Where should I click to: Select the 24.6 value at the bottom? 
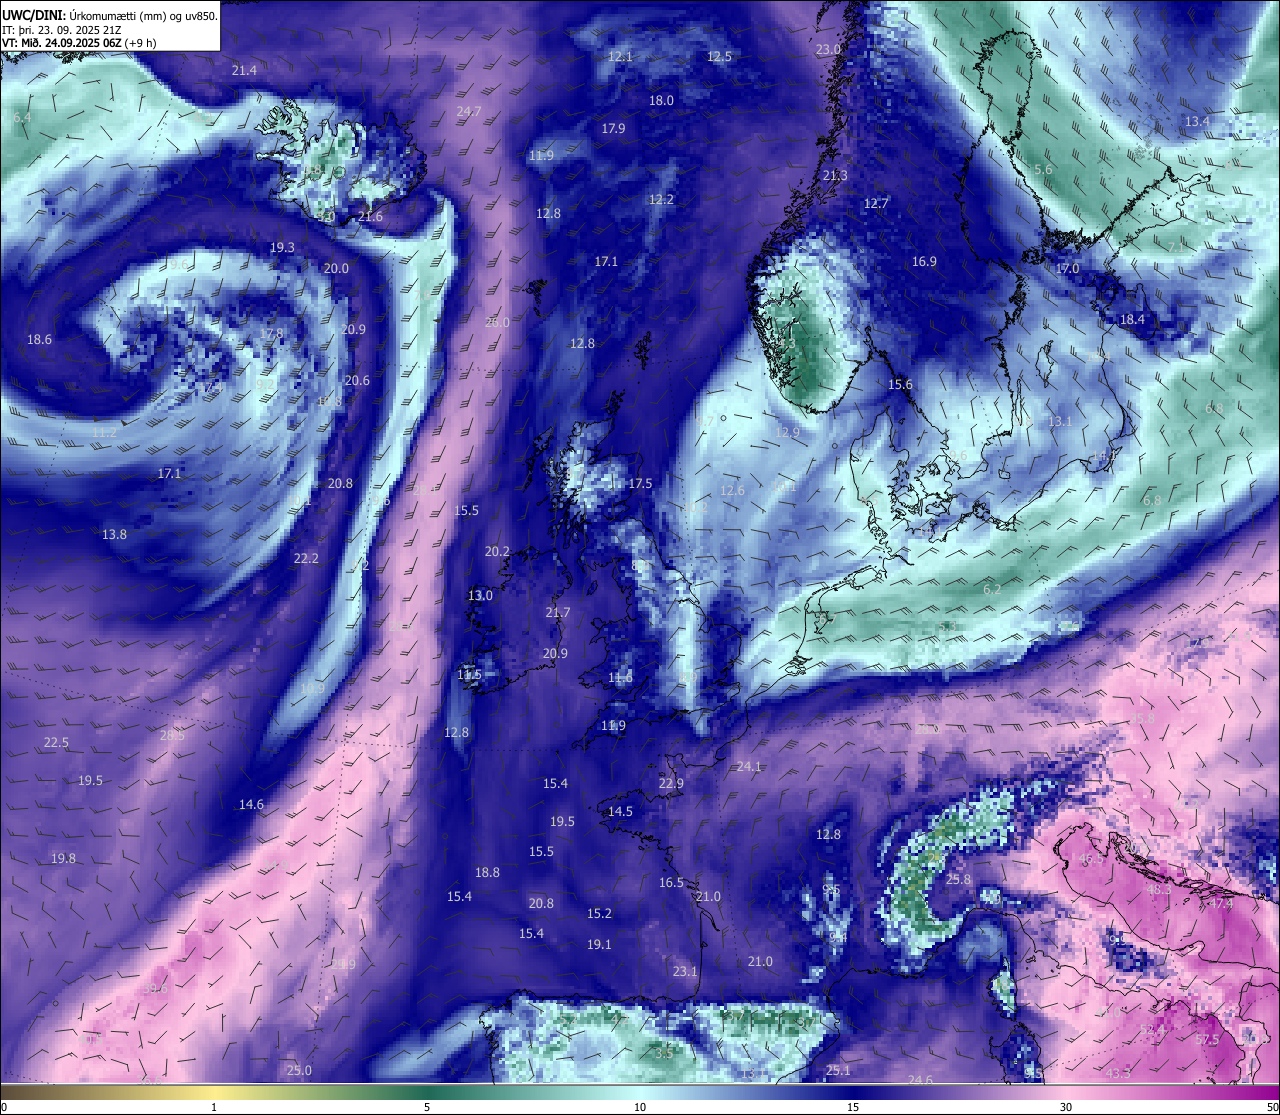pyautogui.click(x=920, y=1080)
